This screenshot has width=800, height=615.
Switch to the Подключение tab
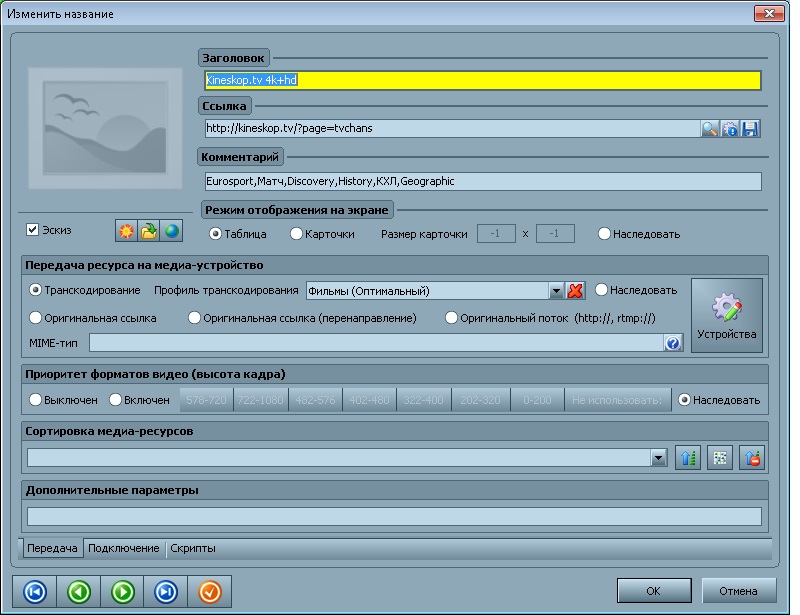coord(123,548)
